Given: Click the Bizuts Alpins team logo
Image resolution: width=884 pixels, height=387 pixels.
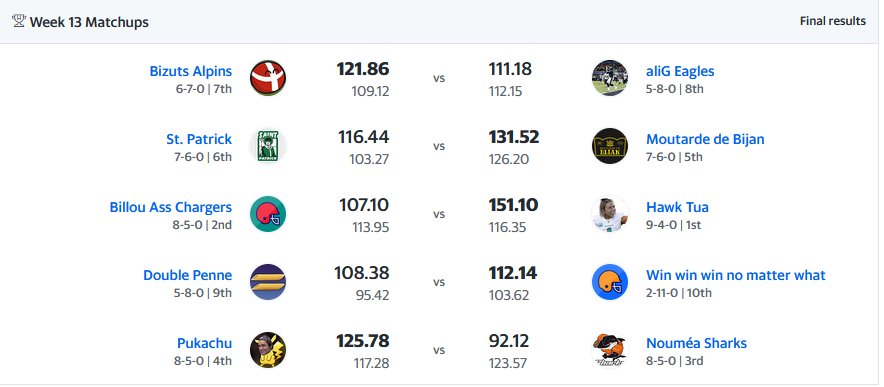Looking at the screenshot, I should tap(268, 78).
